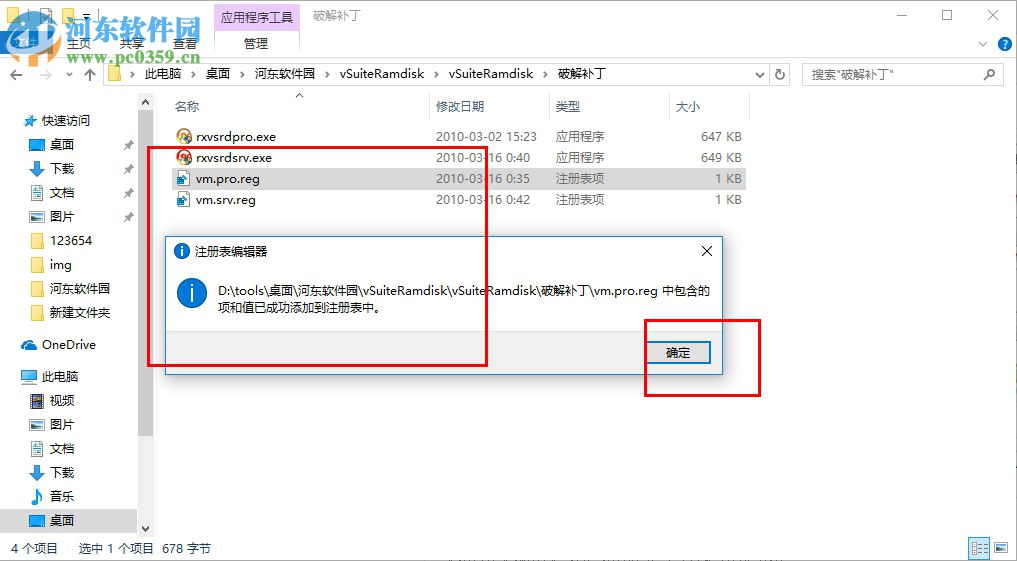Image resolution: width=1017 pixels, height=561 pixels.
Task: Navigate to first vSuiteRamdisk breadcrumb
Action: click(x=382, y=74)
